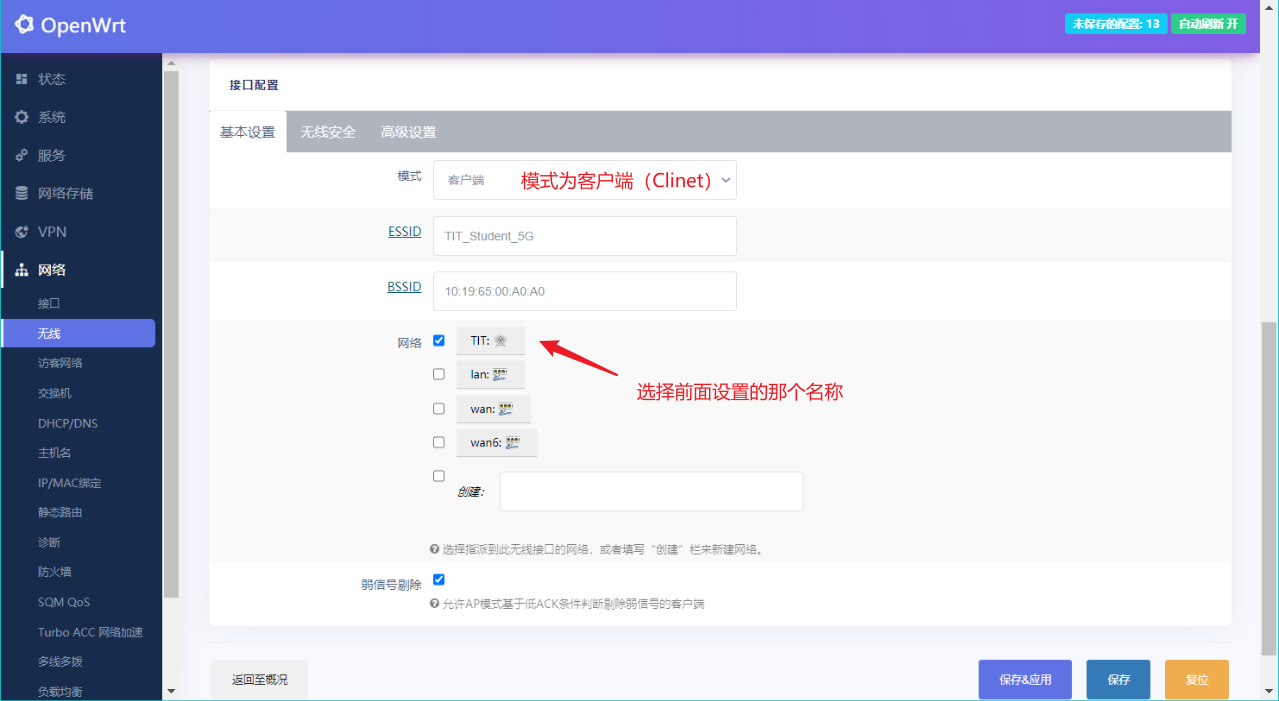
Task: Click the 复位 button
Action: (x=1196, y=679)
